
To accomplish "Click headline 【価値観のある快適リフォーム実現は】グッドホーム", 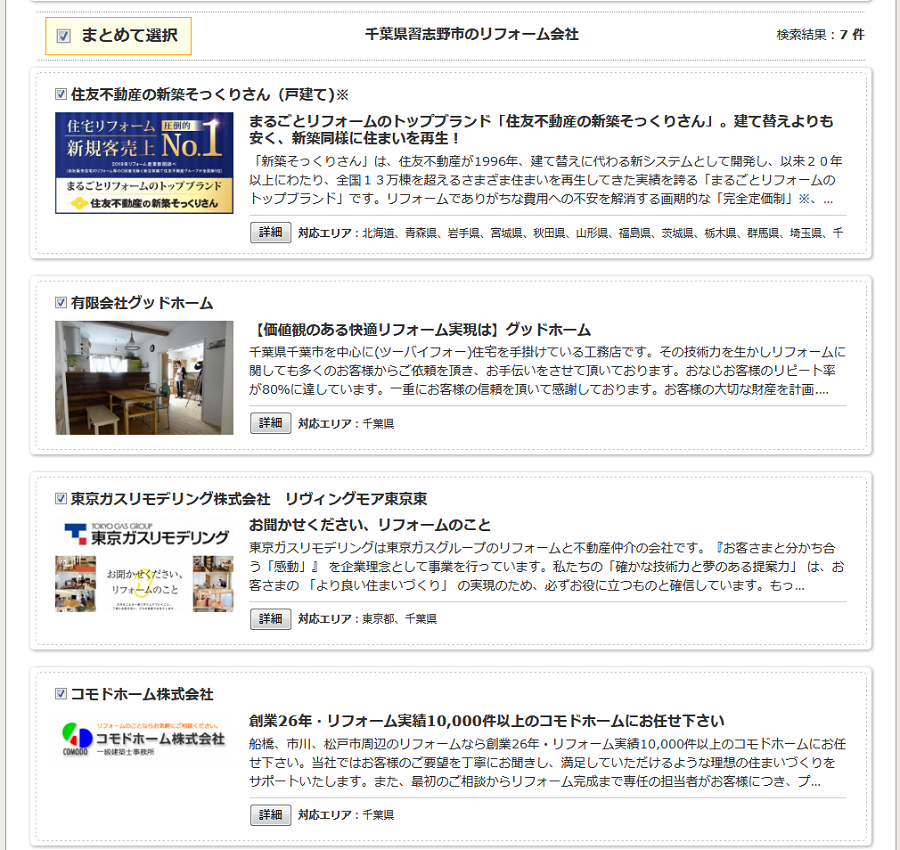I will tap(420, 329).
